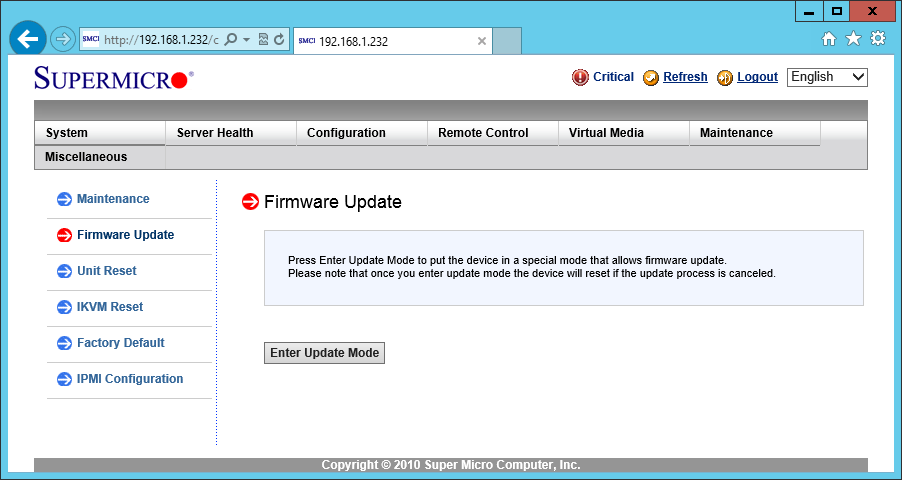
Task: Click the blue arrow icon beside Factory Default
Action: (64, 343)
